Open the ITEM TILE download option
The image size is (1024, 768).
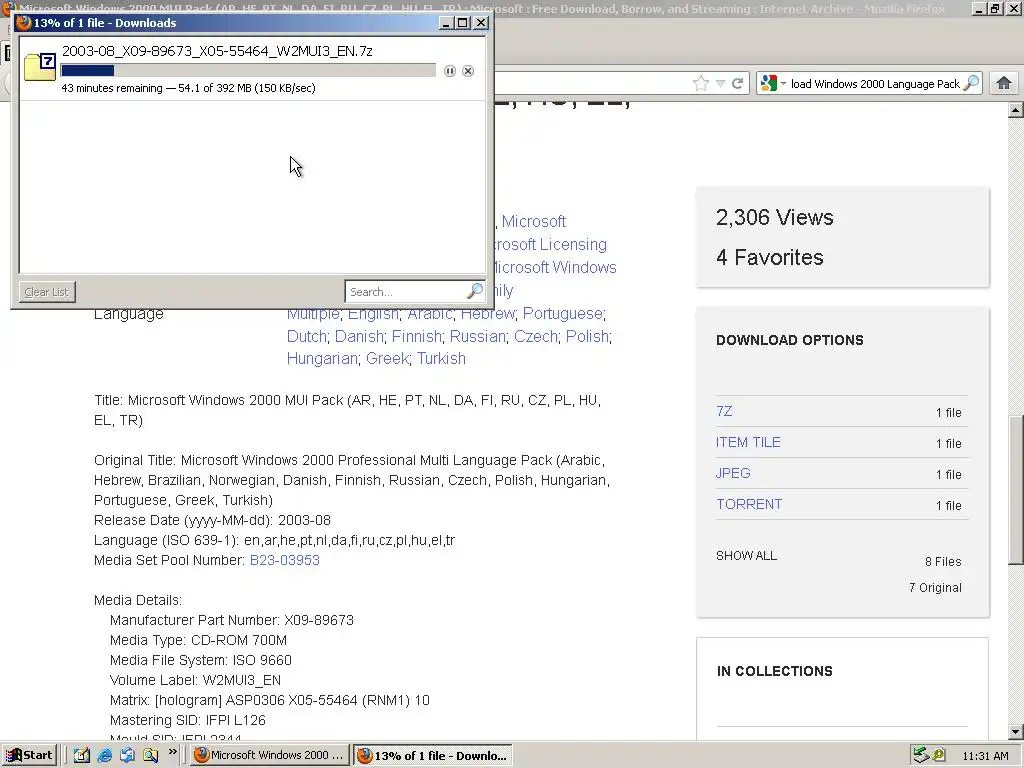(748, 442)
